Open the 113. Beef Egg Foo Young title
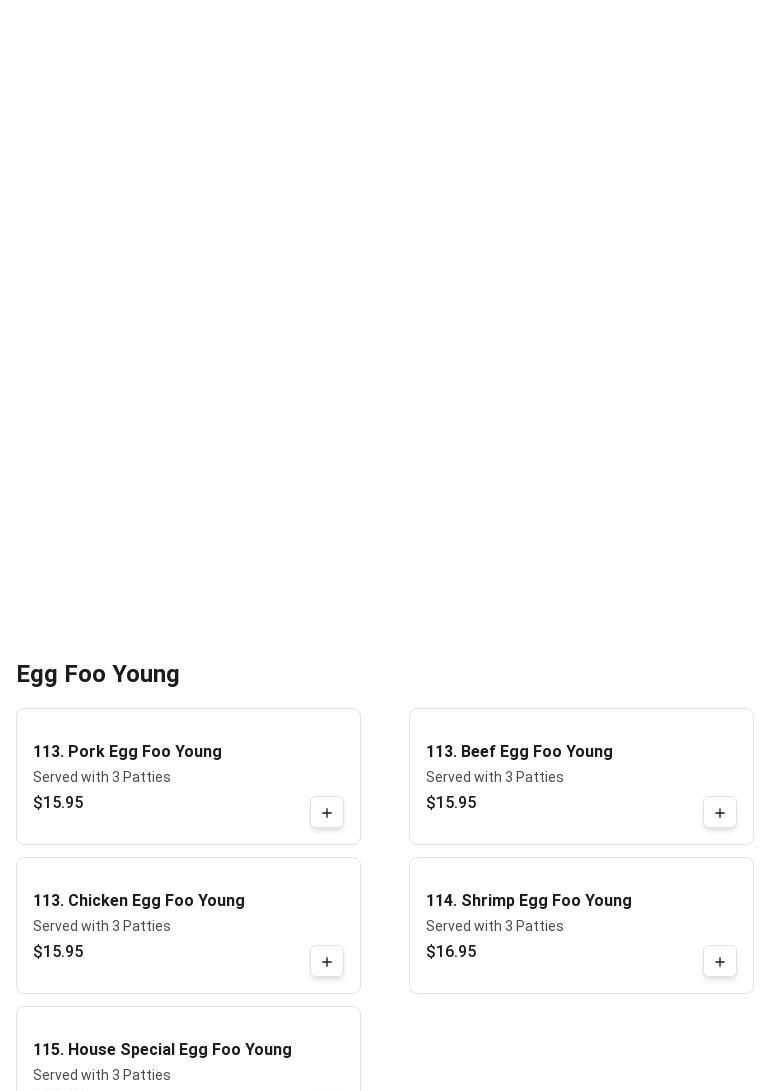 click(519, 751)
